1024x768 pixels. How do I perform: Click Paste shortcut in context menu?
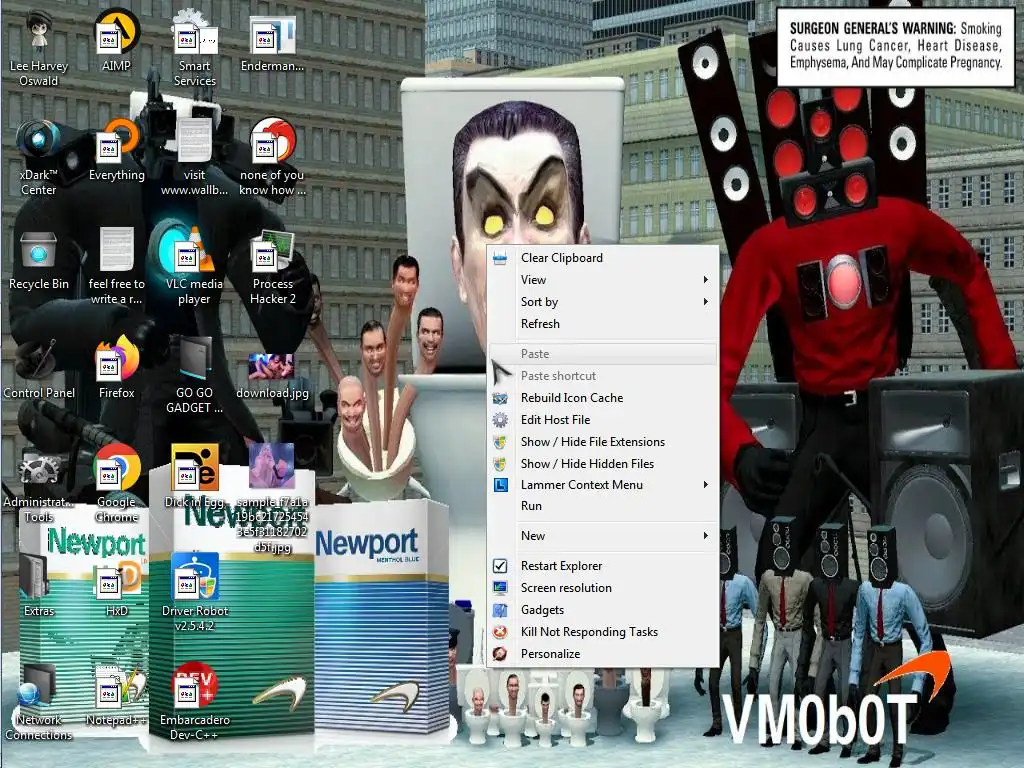point(603,376)
